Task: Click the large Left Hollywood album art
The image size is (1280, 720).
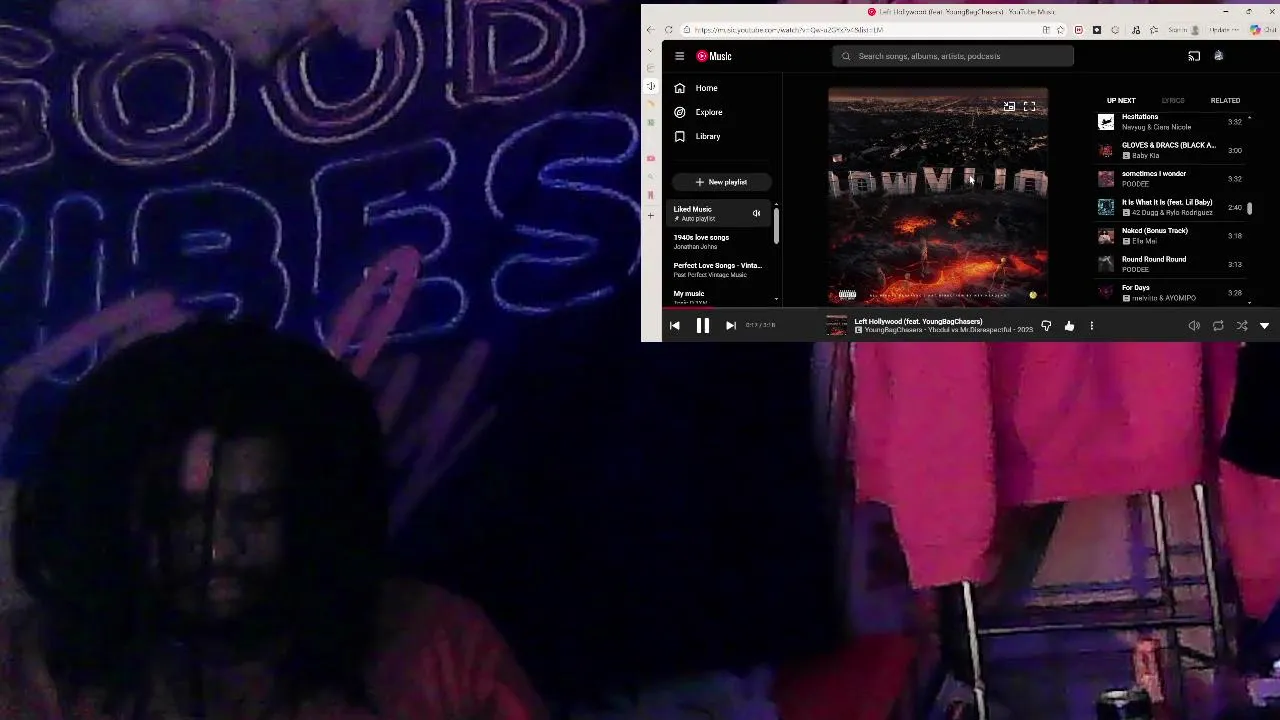Action: point(938,196)
